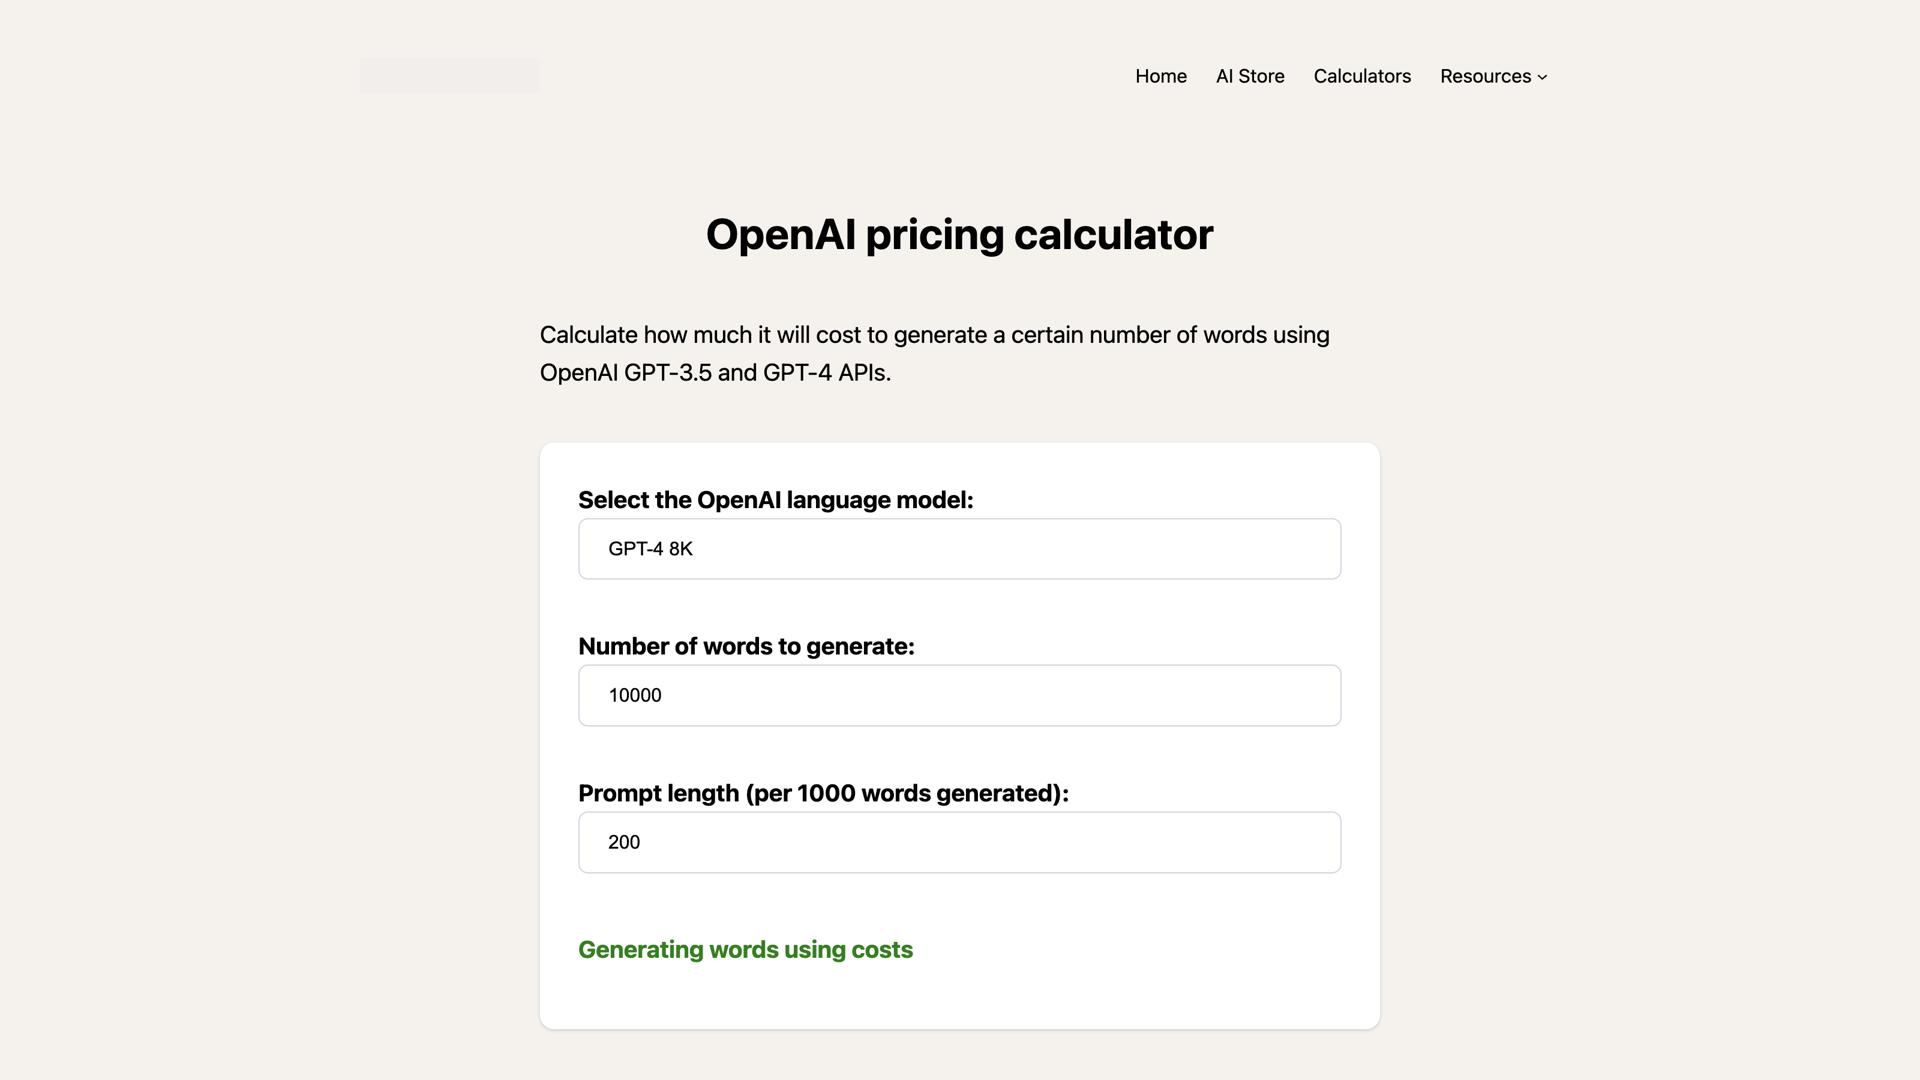Click the site logo in the header
Screen dimensions: 1920x1080
pyautogui.click(x=449, y=74)
